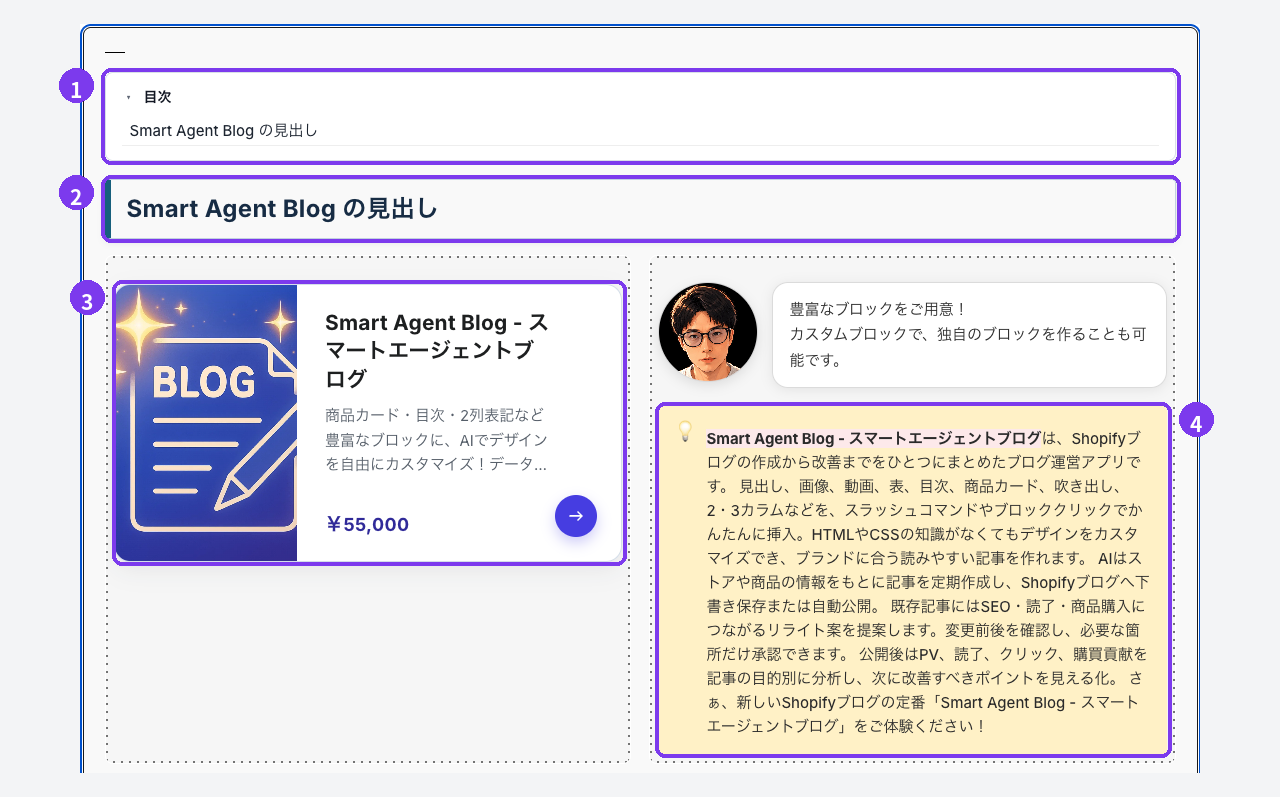This screenshot has width=1280, height=797.
Task: Click the light bulb icon in yellow box
Action: pos(685,431)
